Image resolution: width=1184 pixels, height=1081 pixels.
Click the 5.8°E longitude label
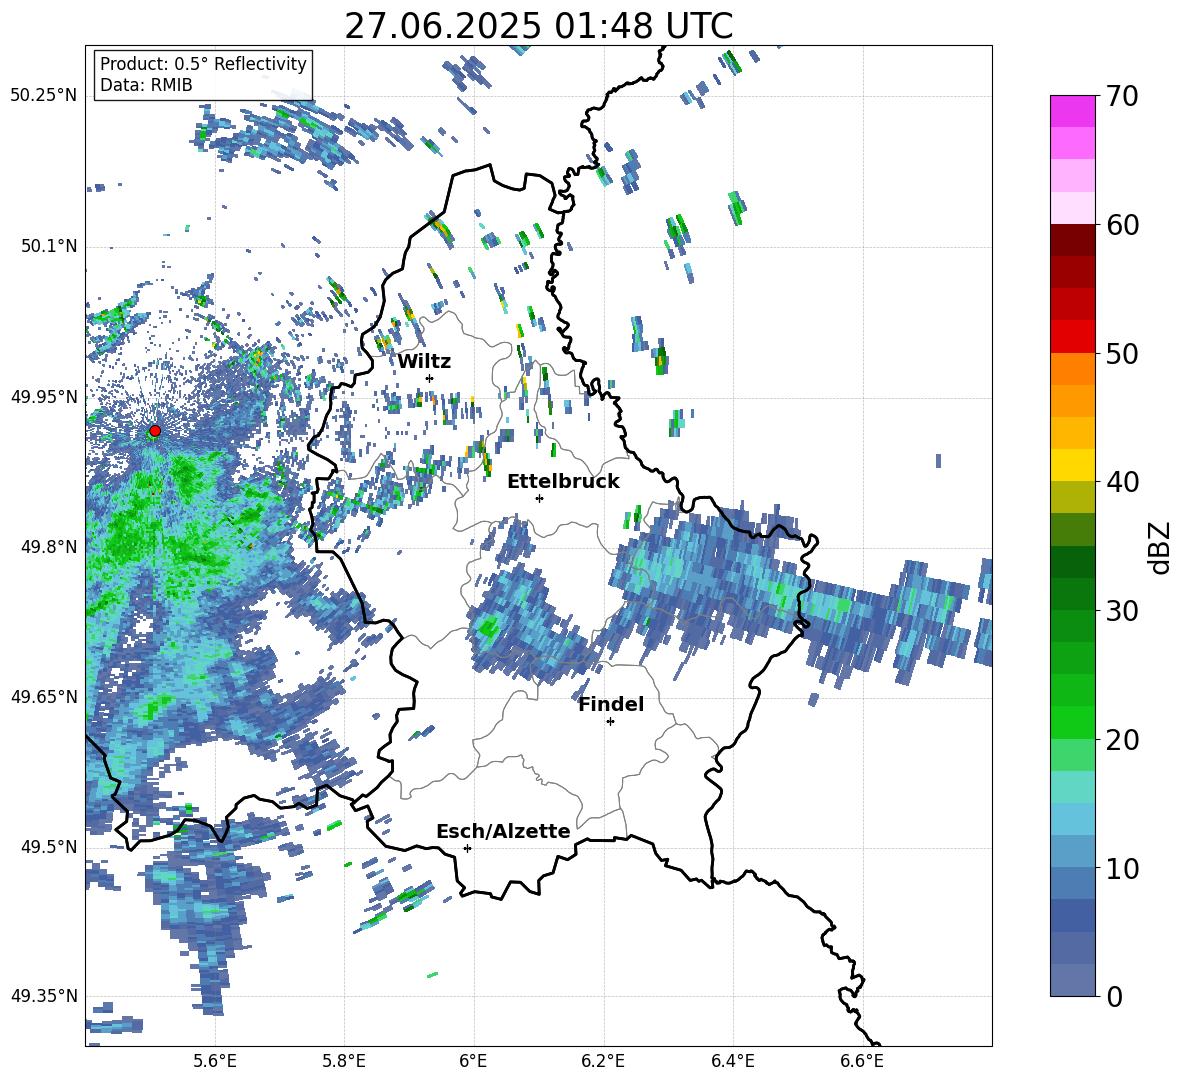344,1062
